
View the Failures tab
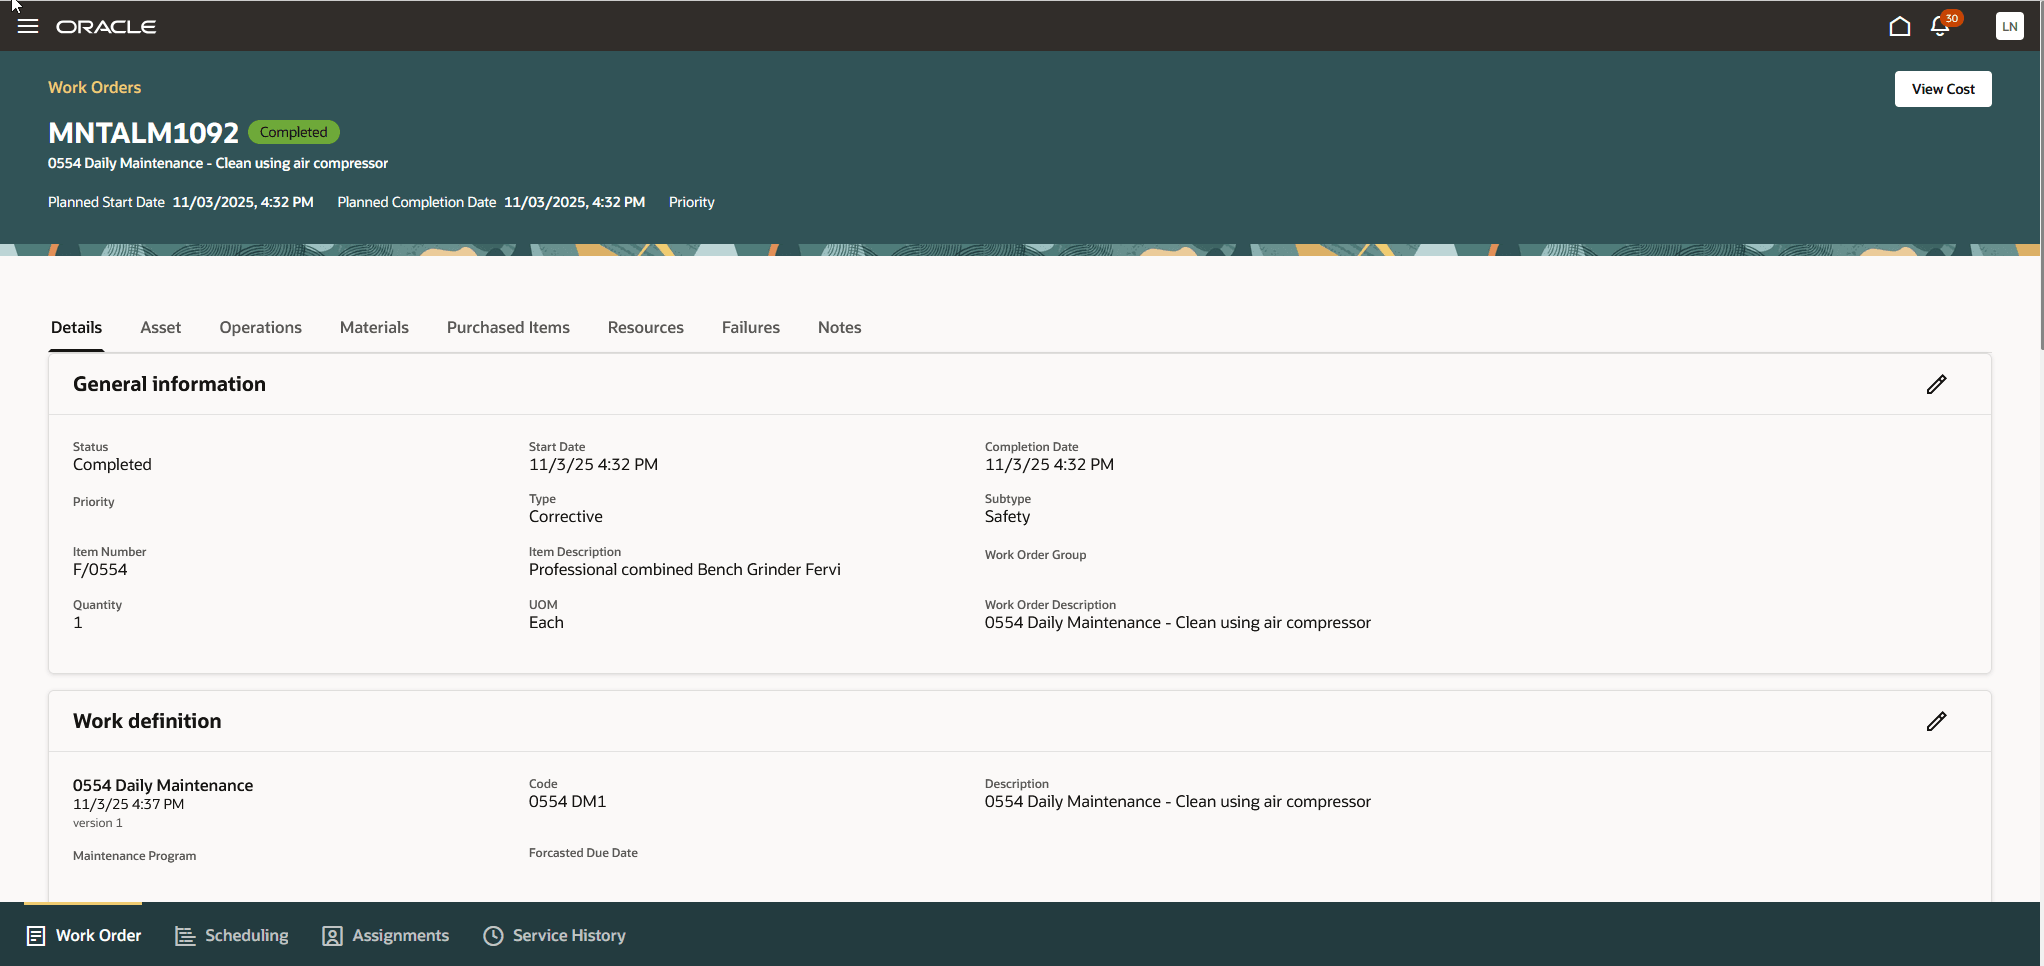point(750,327)
